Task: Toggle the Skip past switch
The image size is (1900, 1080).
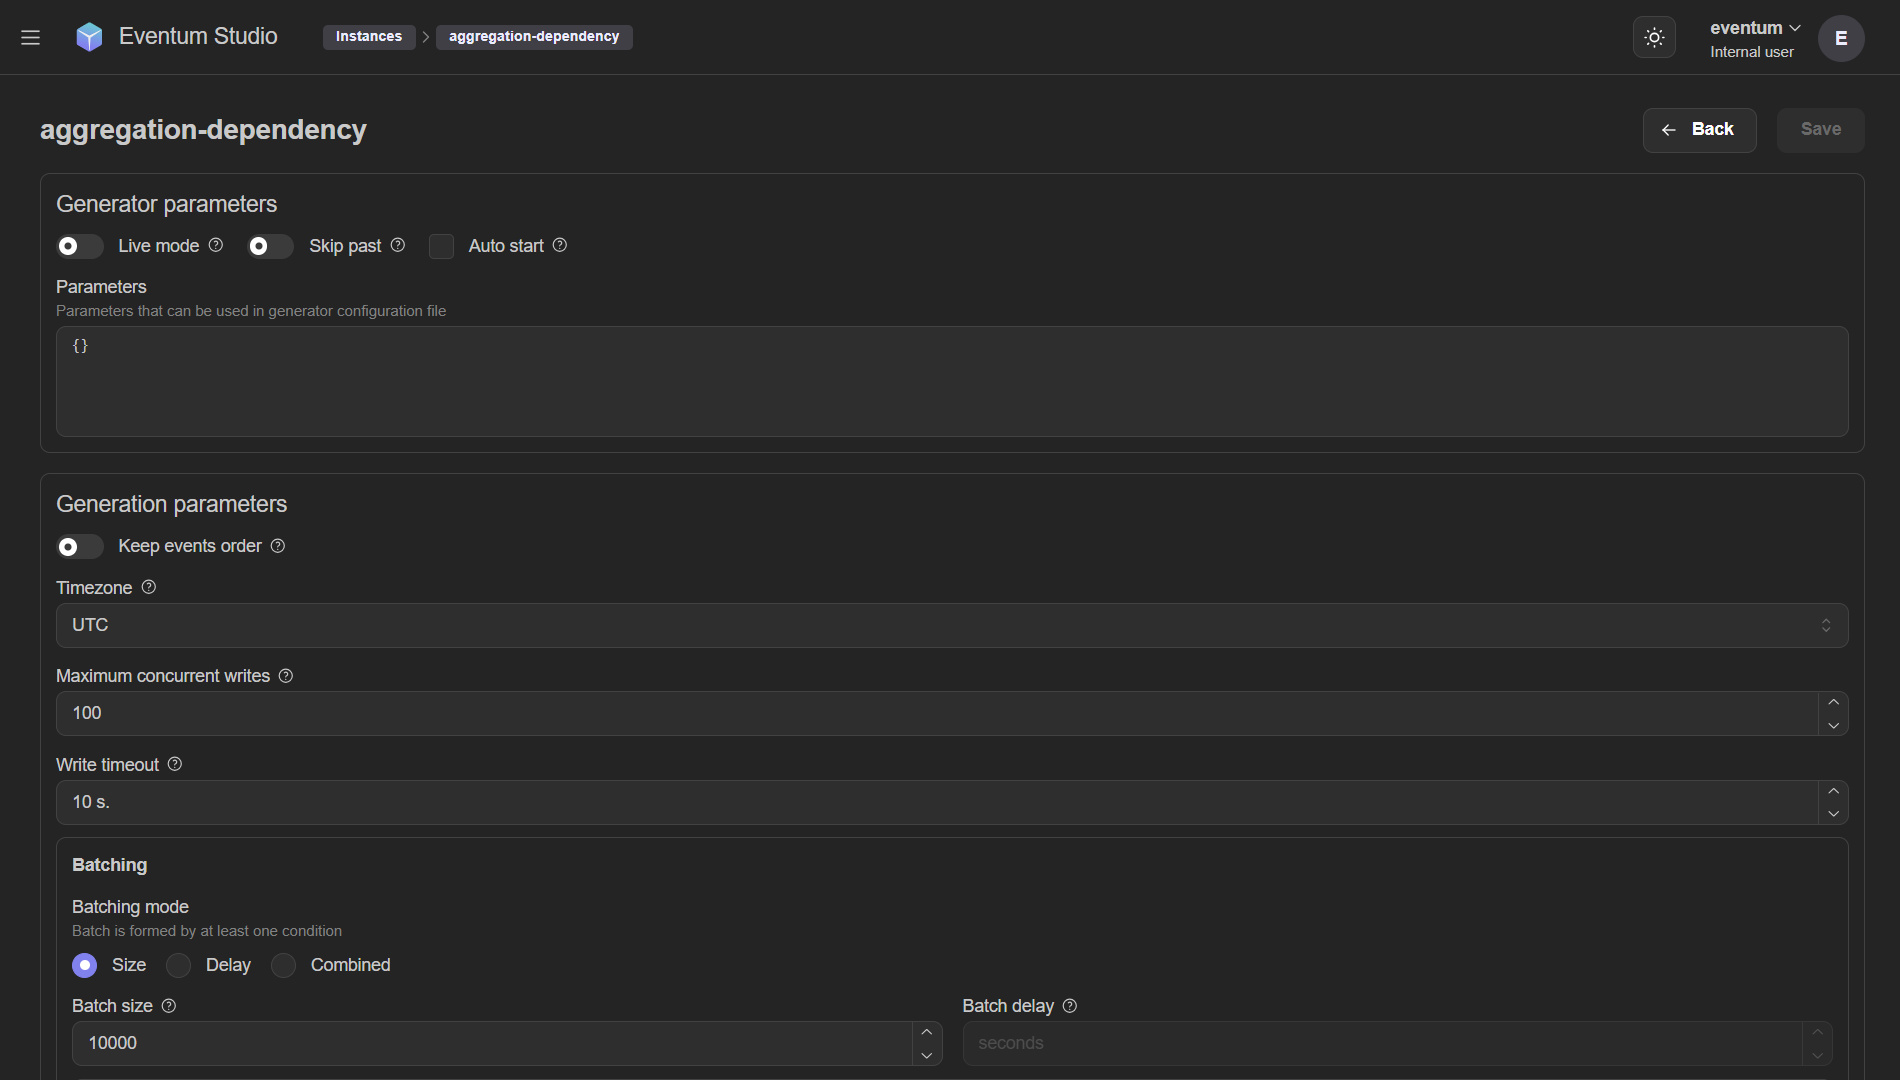Action: tap(270, 246)
